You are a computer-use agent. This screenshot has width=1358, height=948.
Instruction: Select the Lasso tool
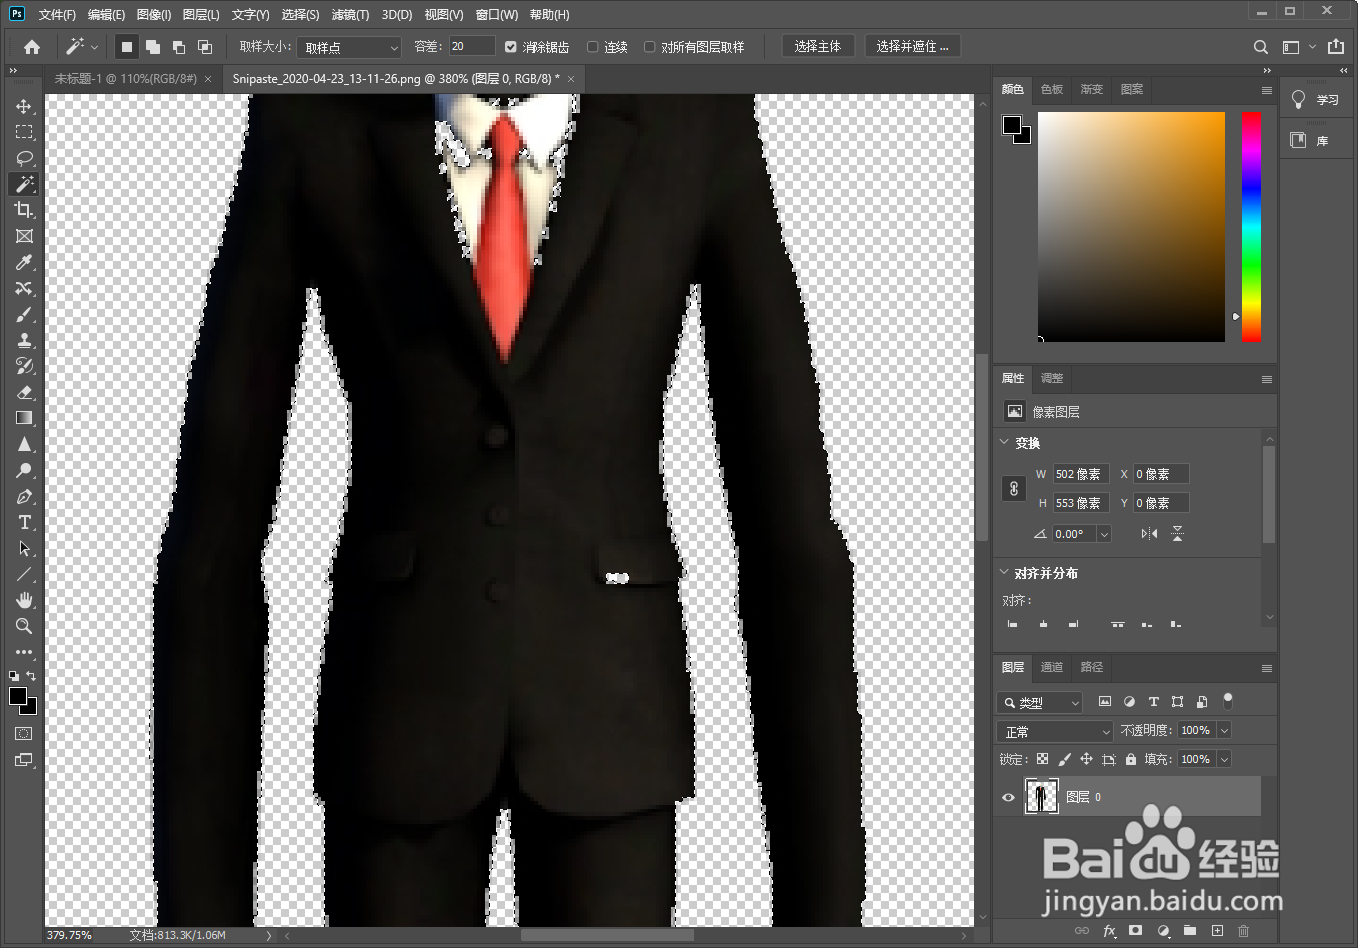pyautogui.click(x=24, y=158)
